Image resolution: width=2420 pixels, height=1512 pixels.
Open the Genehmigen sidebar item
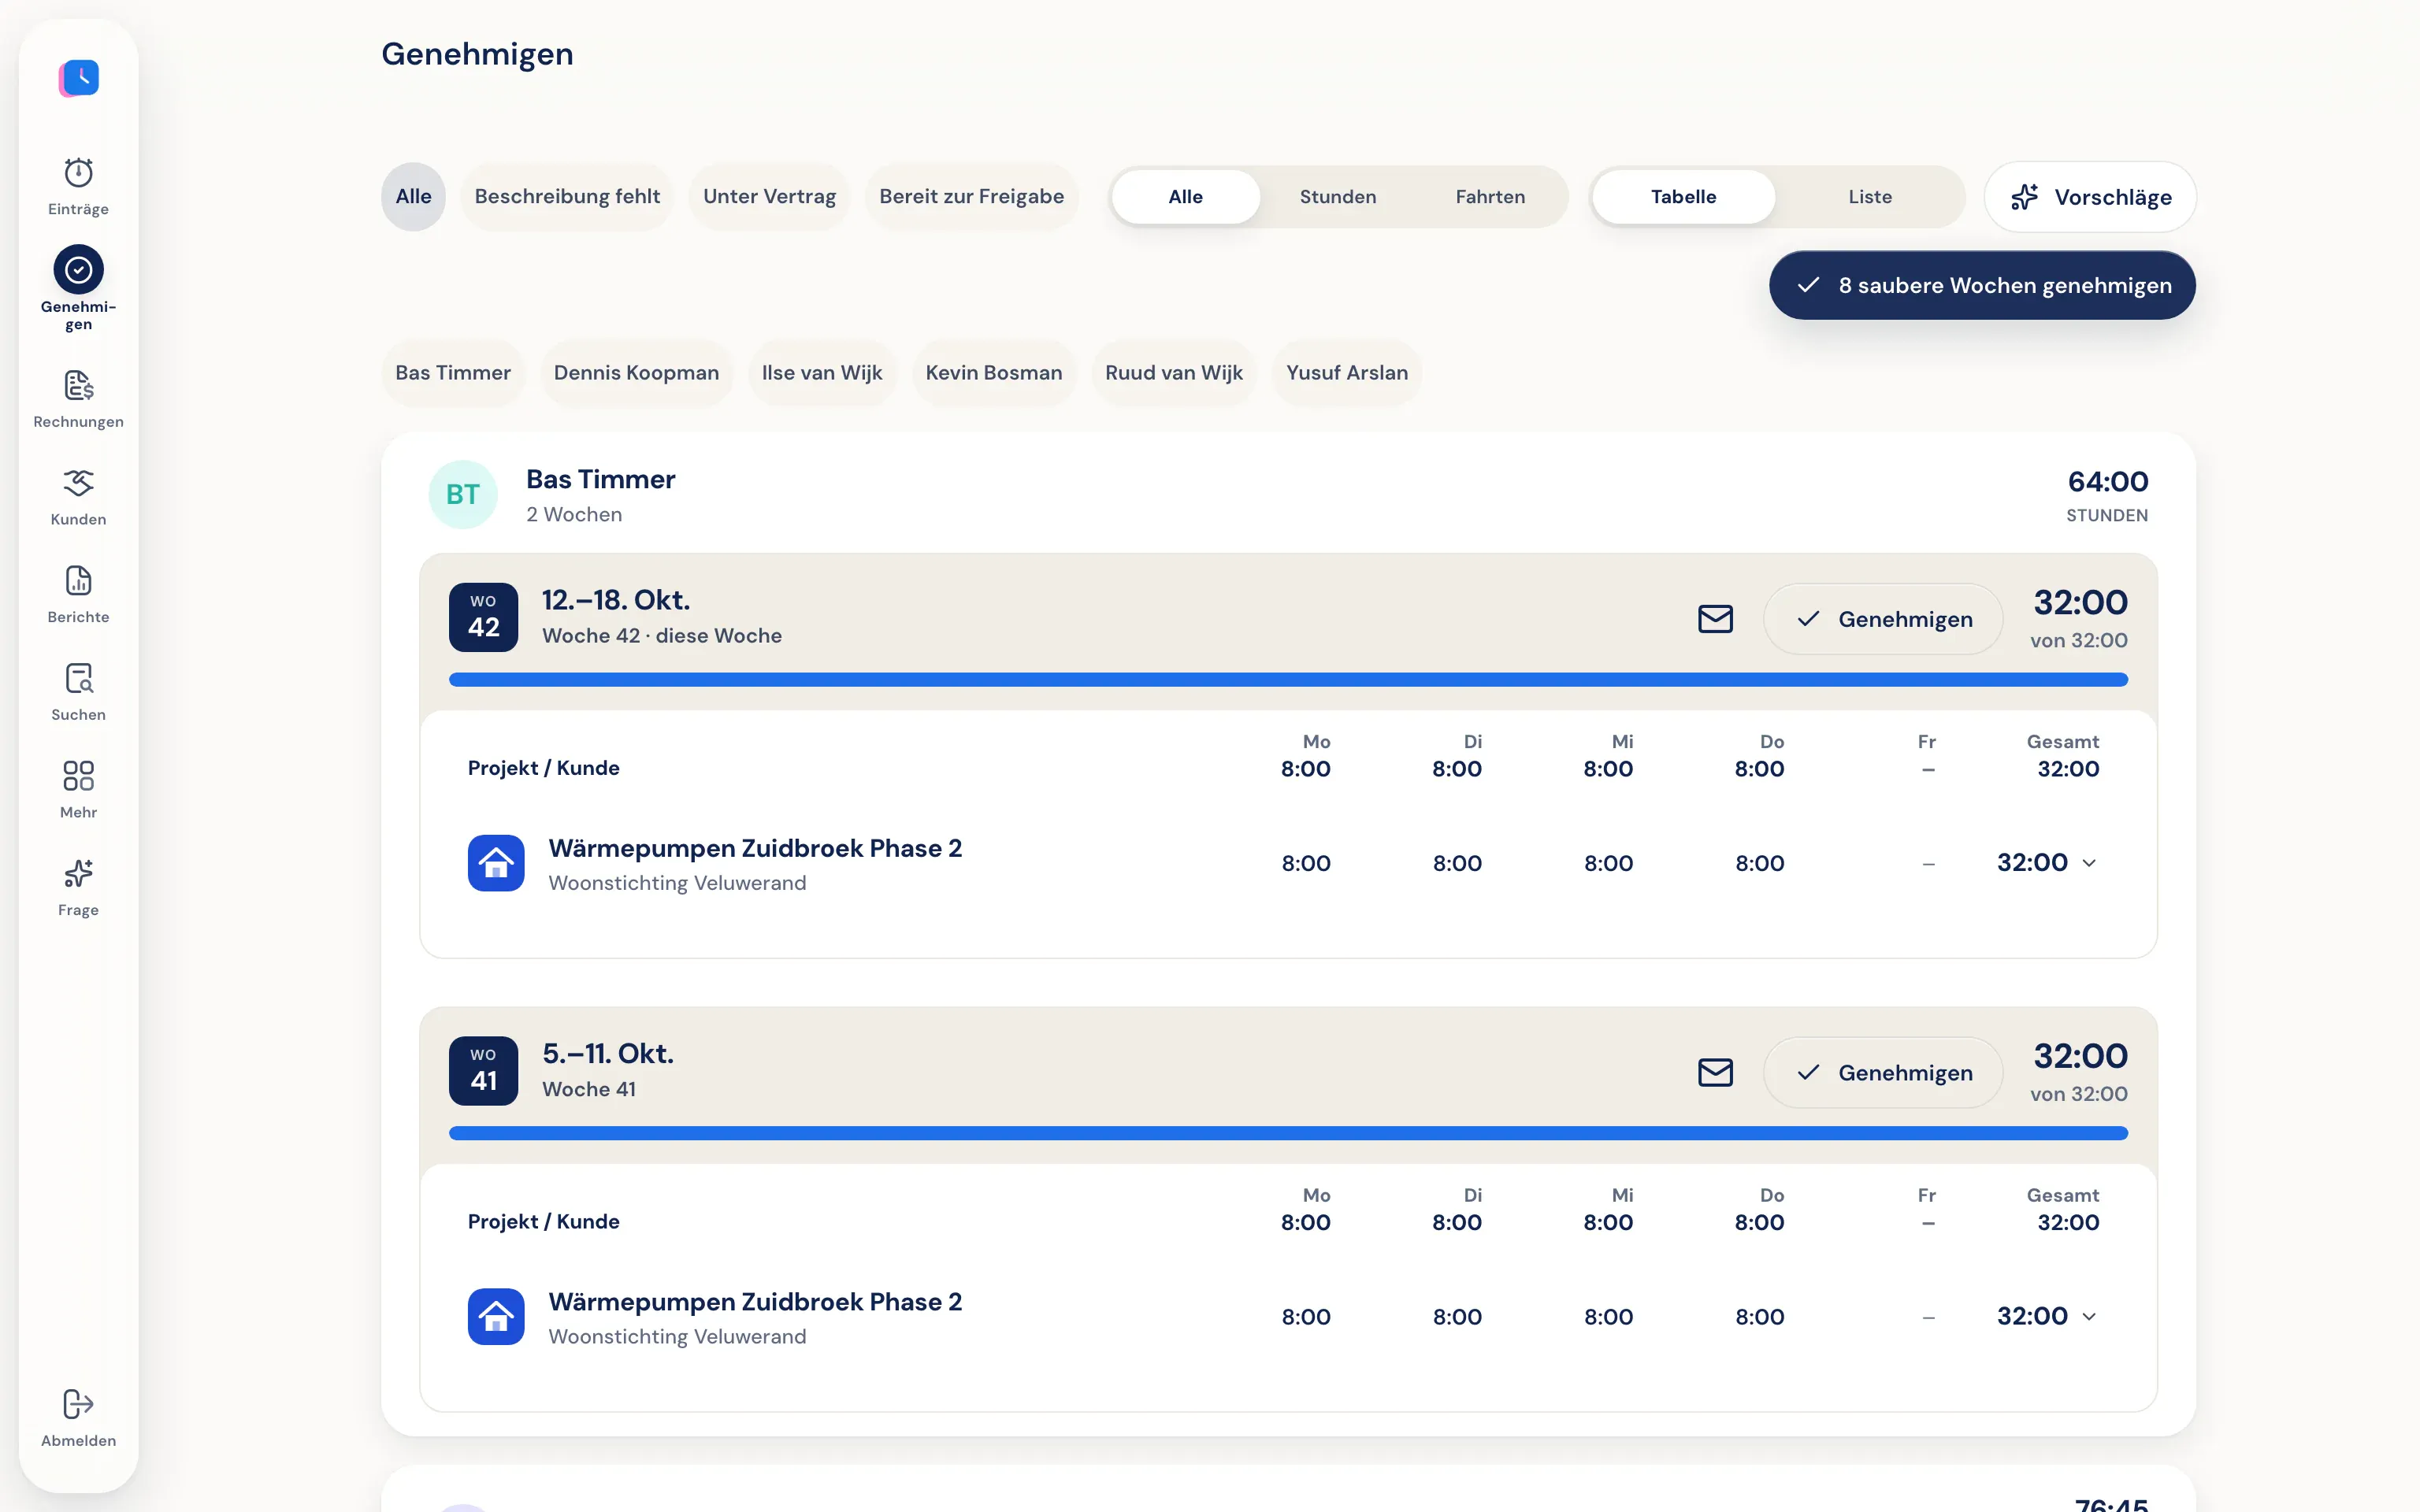click(78, 288)
